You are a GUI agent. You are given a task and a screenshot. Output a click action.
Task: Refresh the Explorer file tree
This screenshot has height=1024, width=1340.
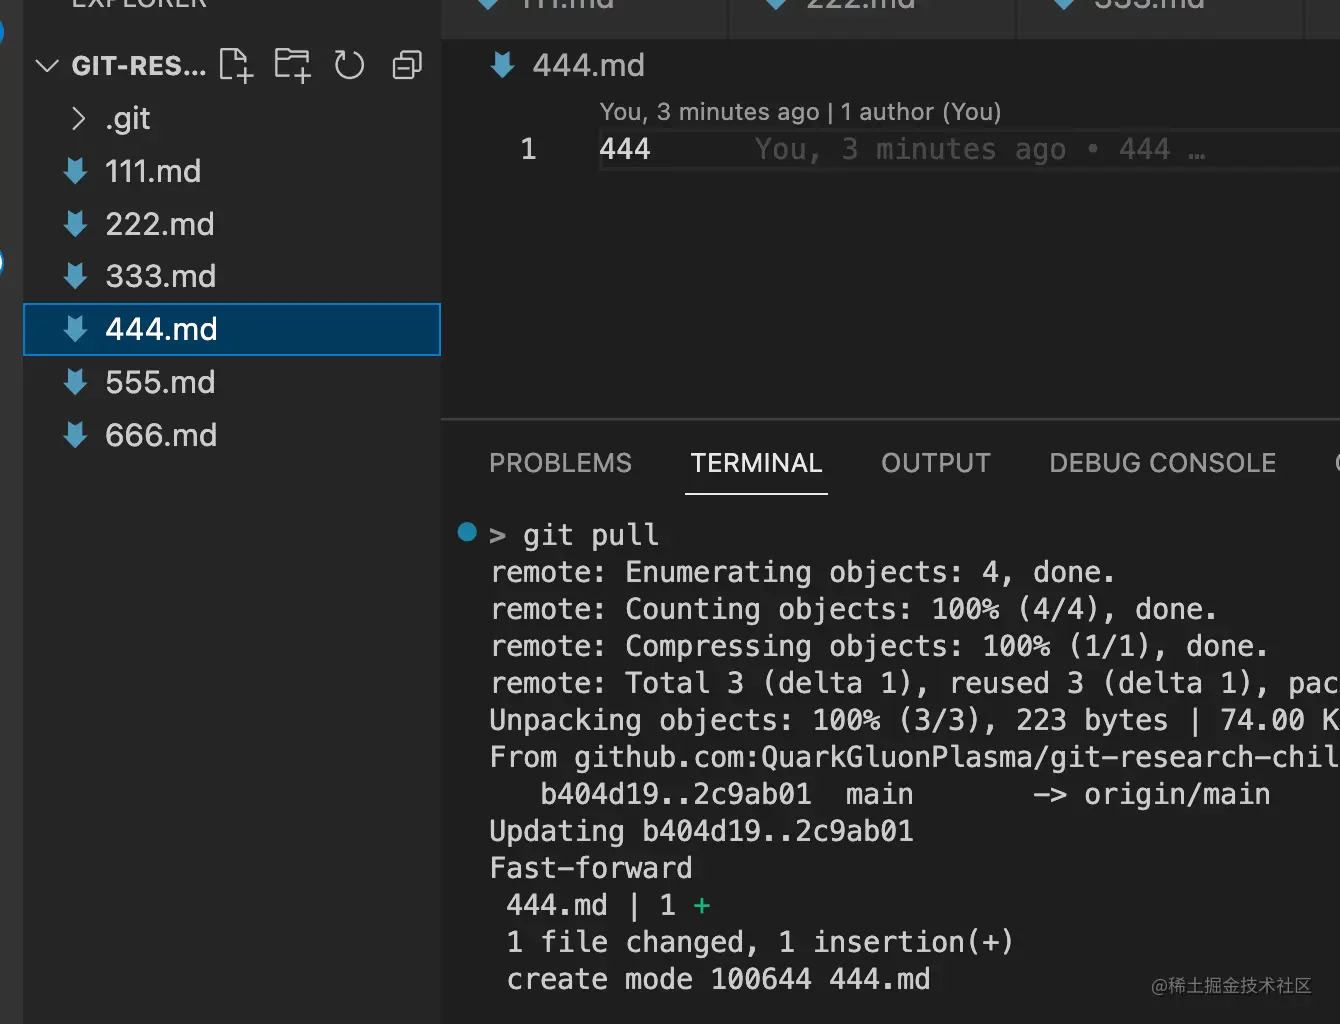[349, 66]
